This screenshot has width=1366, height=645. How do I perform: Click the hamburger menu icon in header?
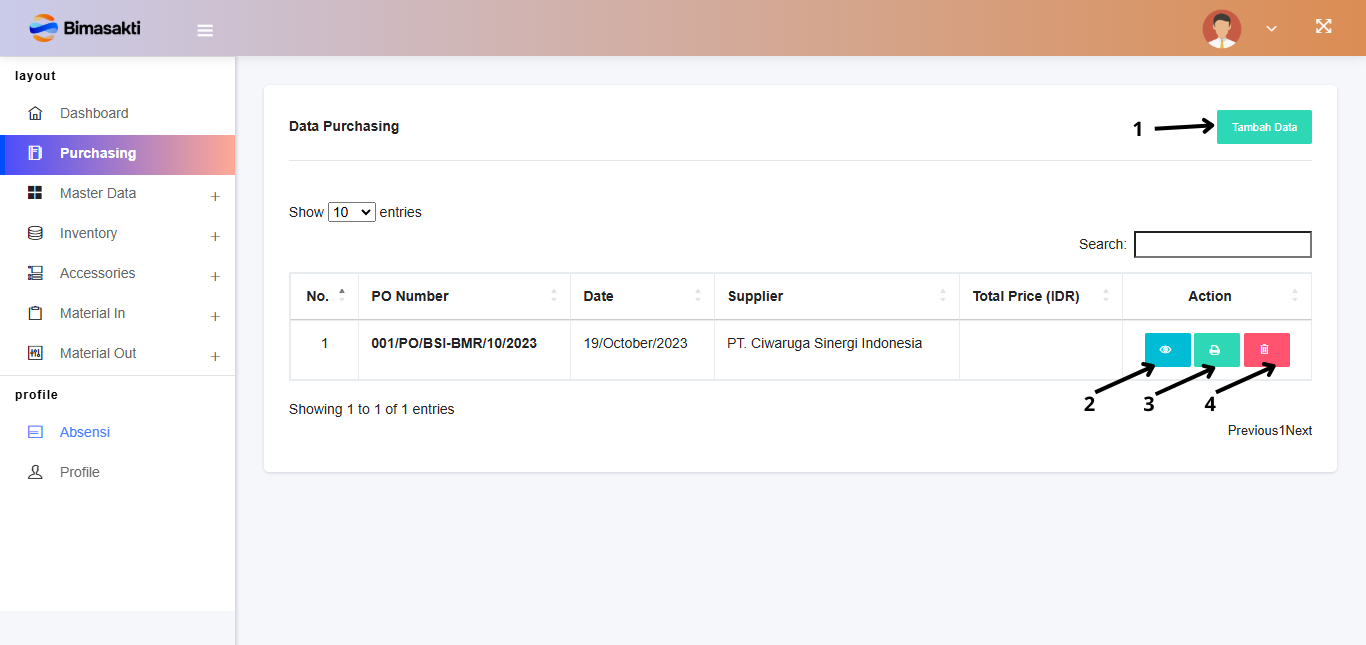click(205, 30)
